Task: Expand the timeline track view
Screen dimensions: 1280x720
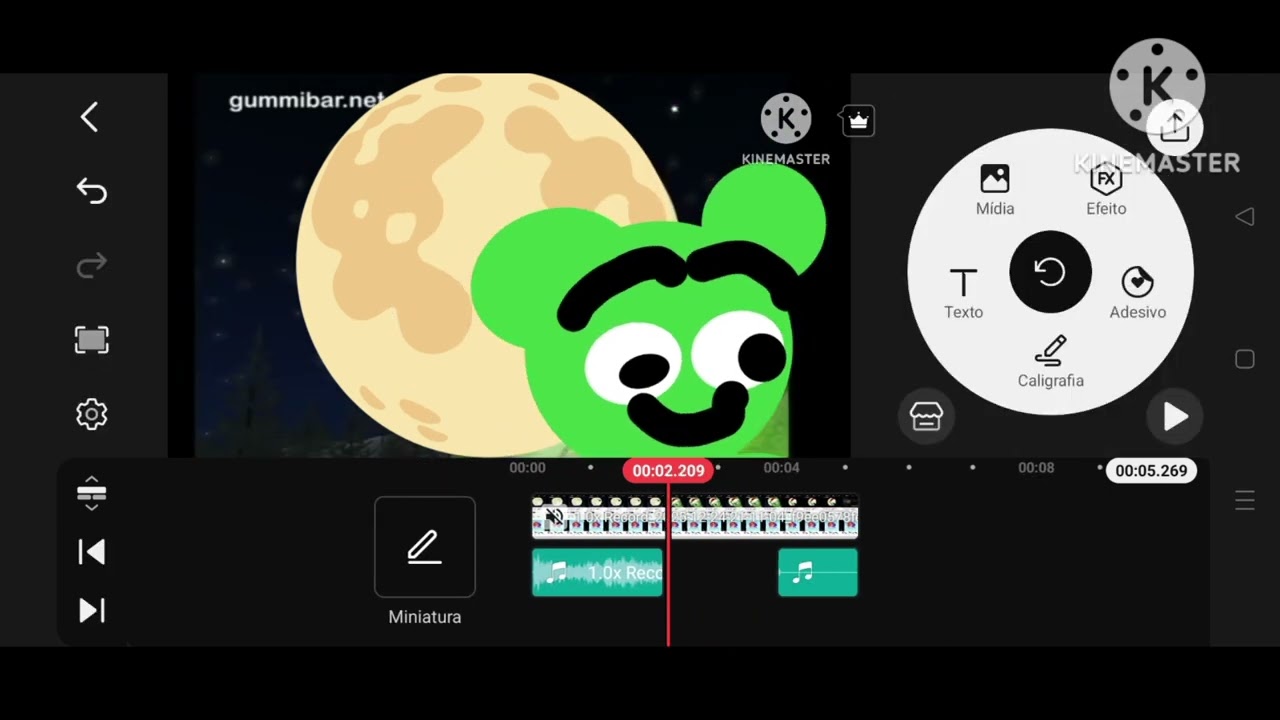Action: pyautogui.click(x=91, y=493)
